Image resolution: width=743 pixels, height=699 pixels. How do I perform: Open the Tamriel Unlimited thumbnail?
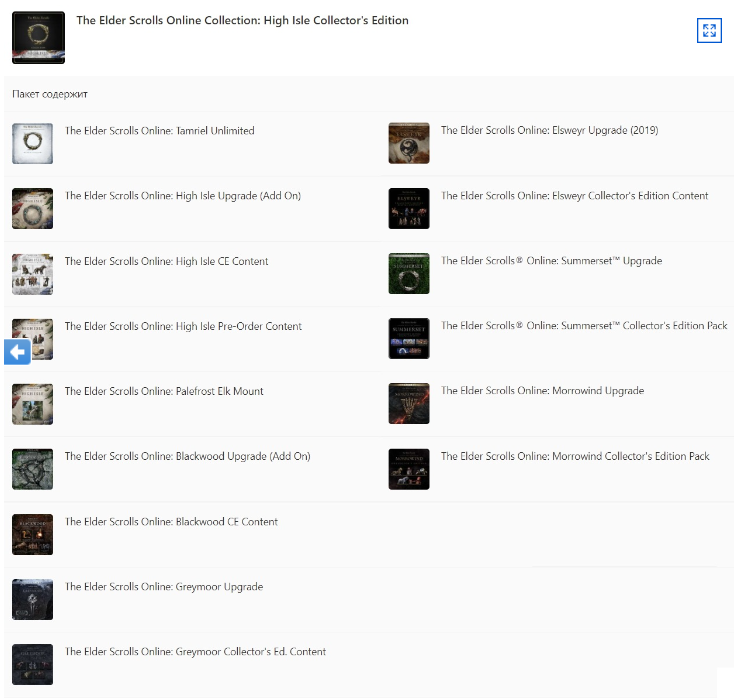(x=32, y=144)
